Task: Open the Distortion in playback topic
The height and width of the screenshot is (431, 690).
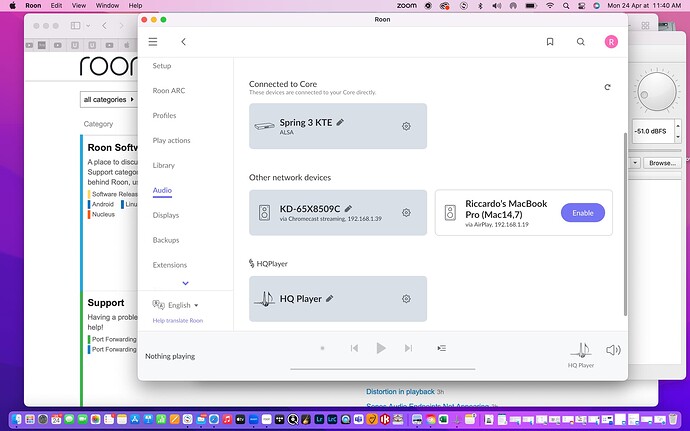Action: (x=400, y=391)
